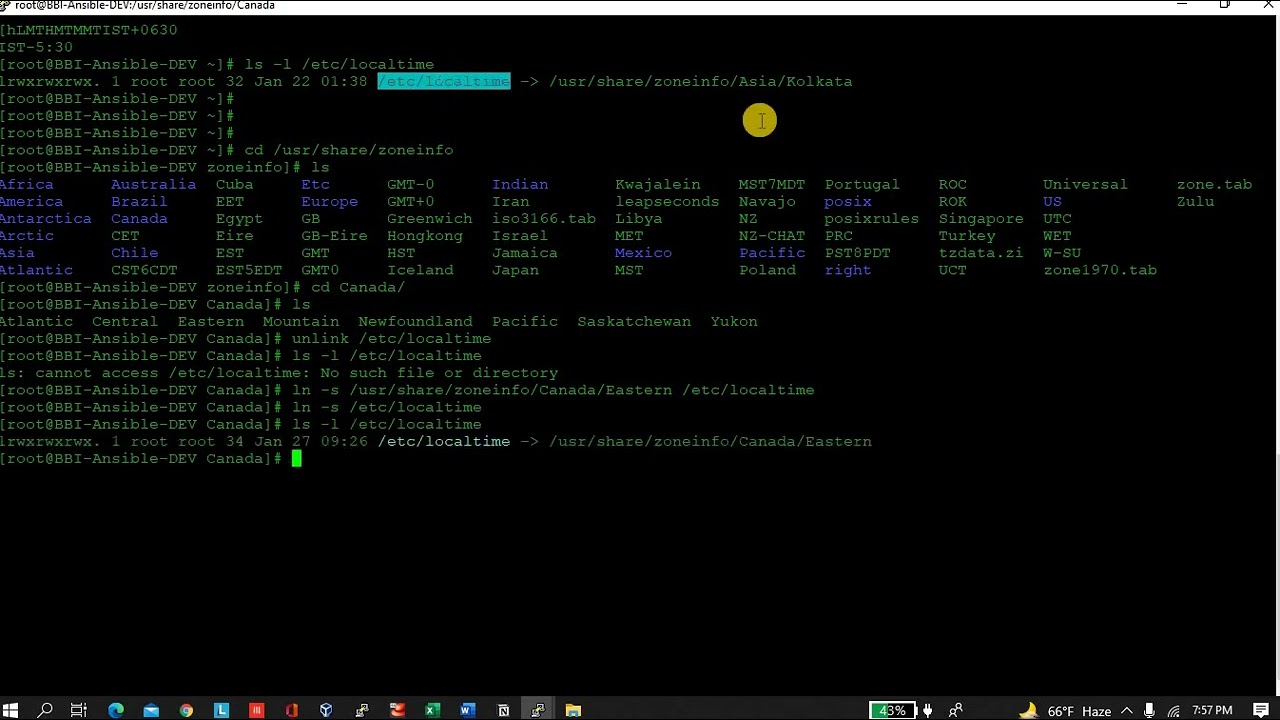Open File Explorer from the taskbar
The width and height of the screenshot is (1280, 720).
(x=573, y=710)
